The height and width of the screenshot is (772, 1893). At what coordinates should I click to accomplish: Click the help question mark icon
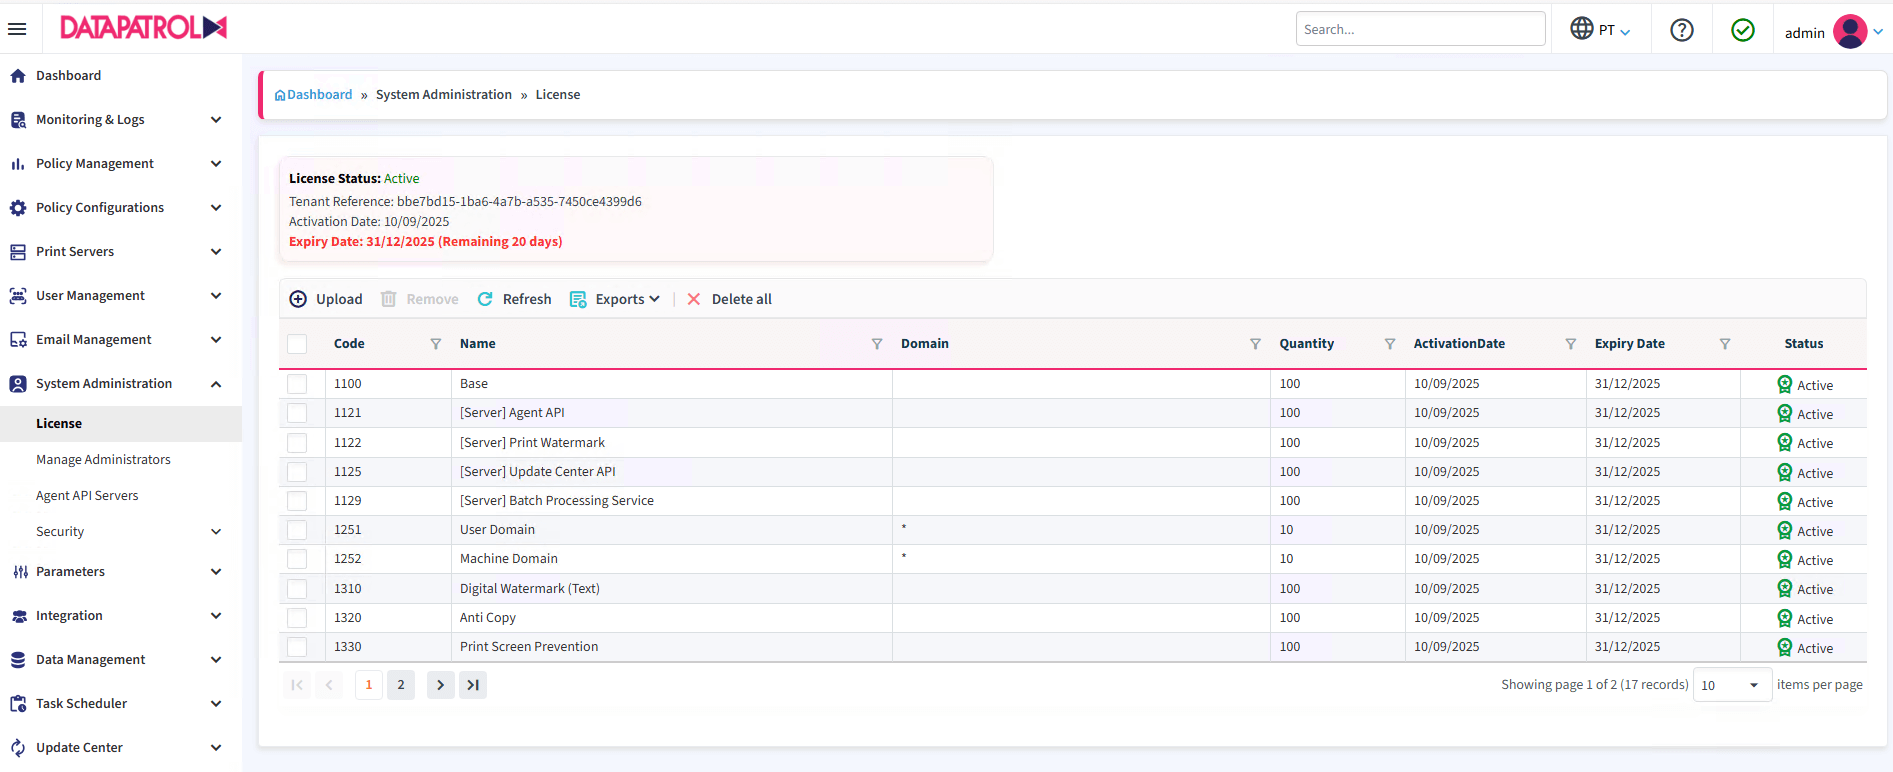(x=1682, y=30)
